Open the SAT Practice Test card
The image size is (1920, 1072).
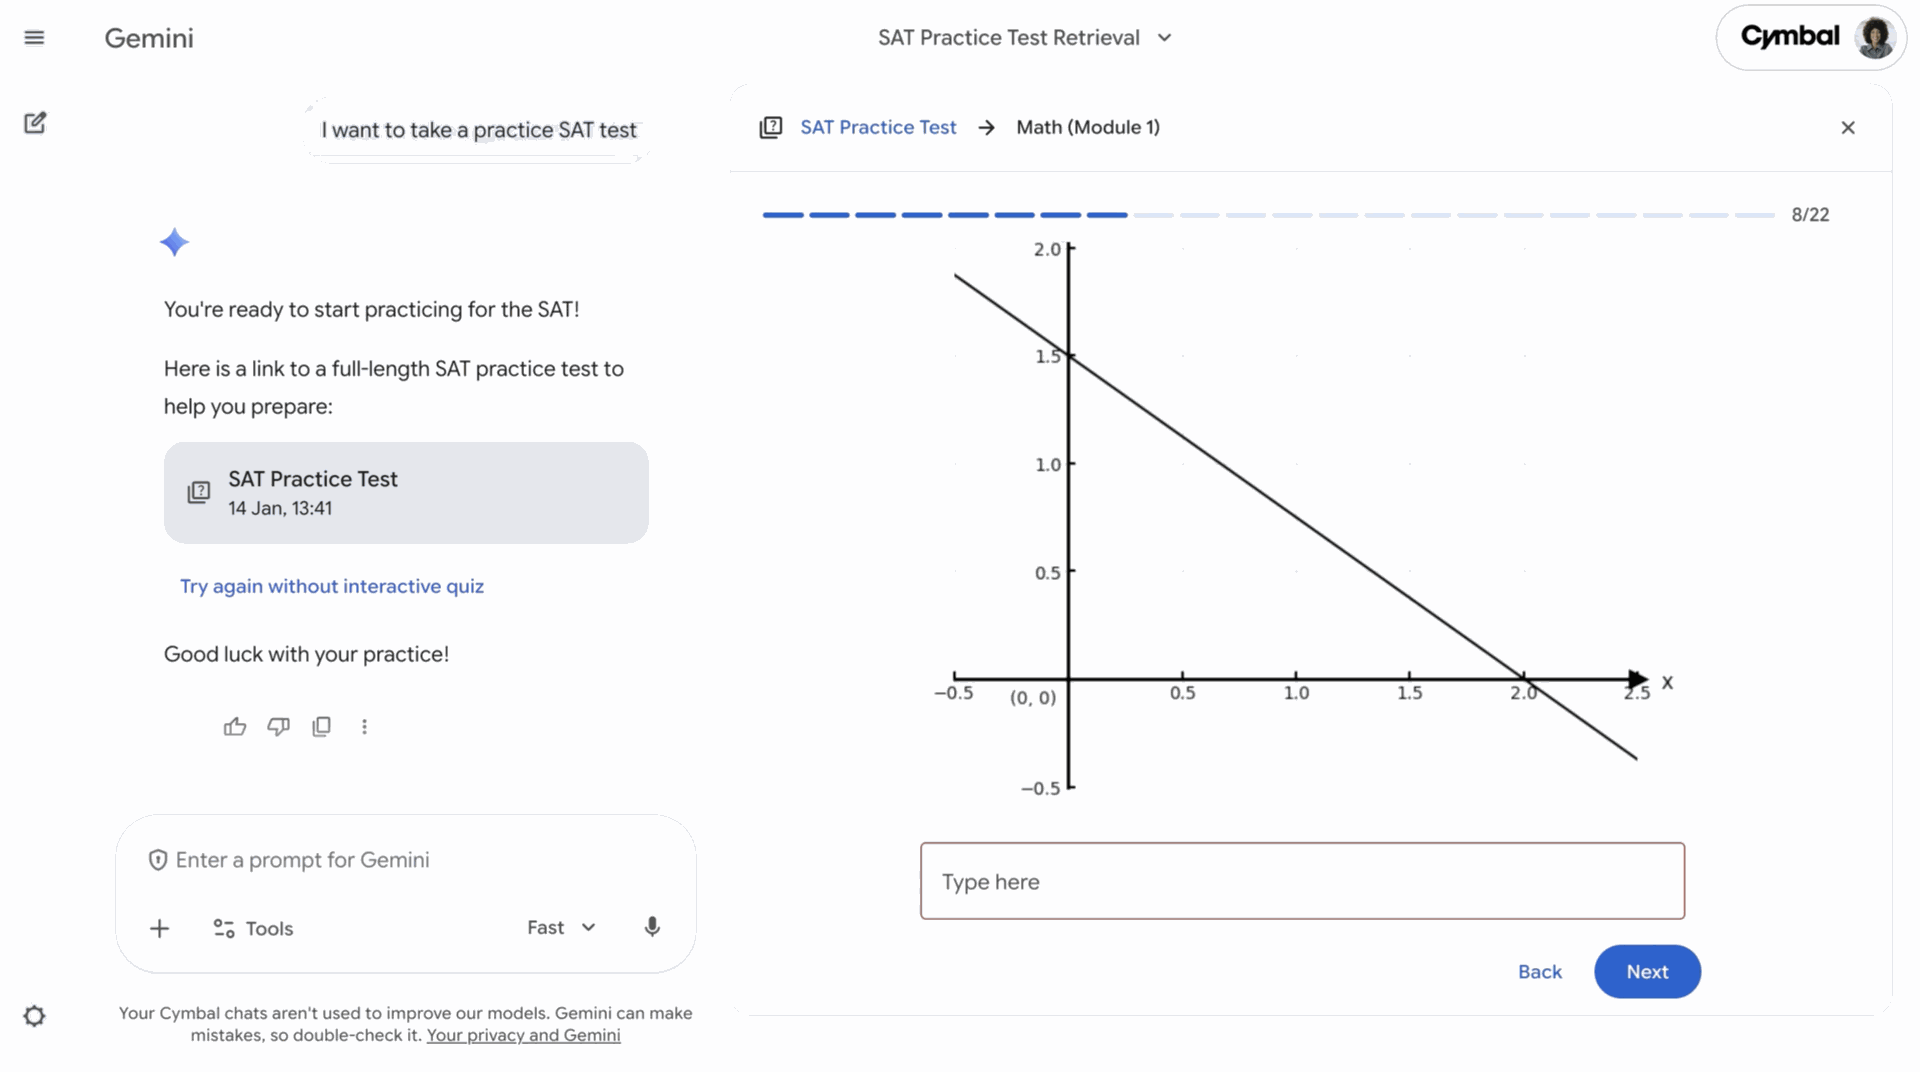(x=406, y=493)
